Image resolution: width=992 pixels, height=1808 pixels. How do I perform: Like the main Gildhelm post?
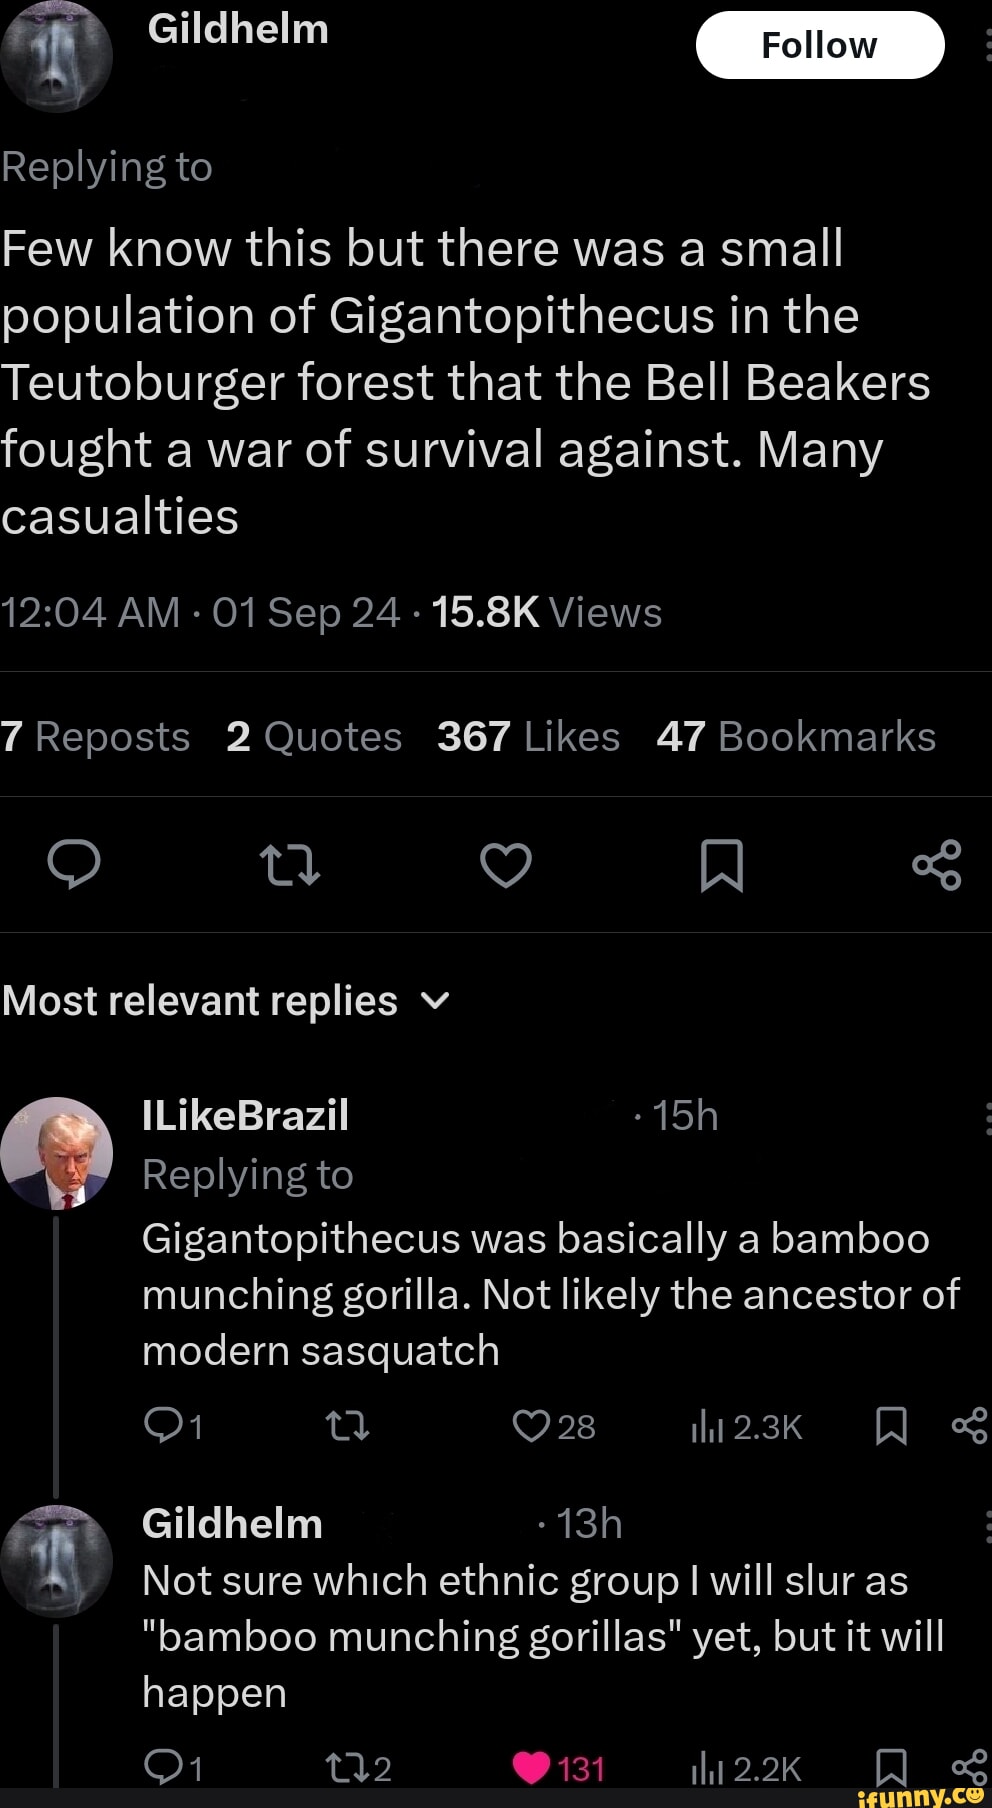506,865
